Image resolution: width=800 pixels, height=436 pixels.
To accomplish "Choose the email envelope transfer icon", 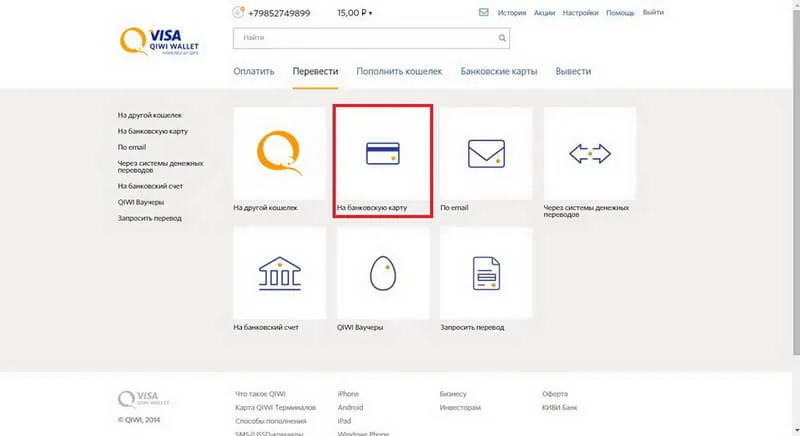I will click(x=486, y=153).
